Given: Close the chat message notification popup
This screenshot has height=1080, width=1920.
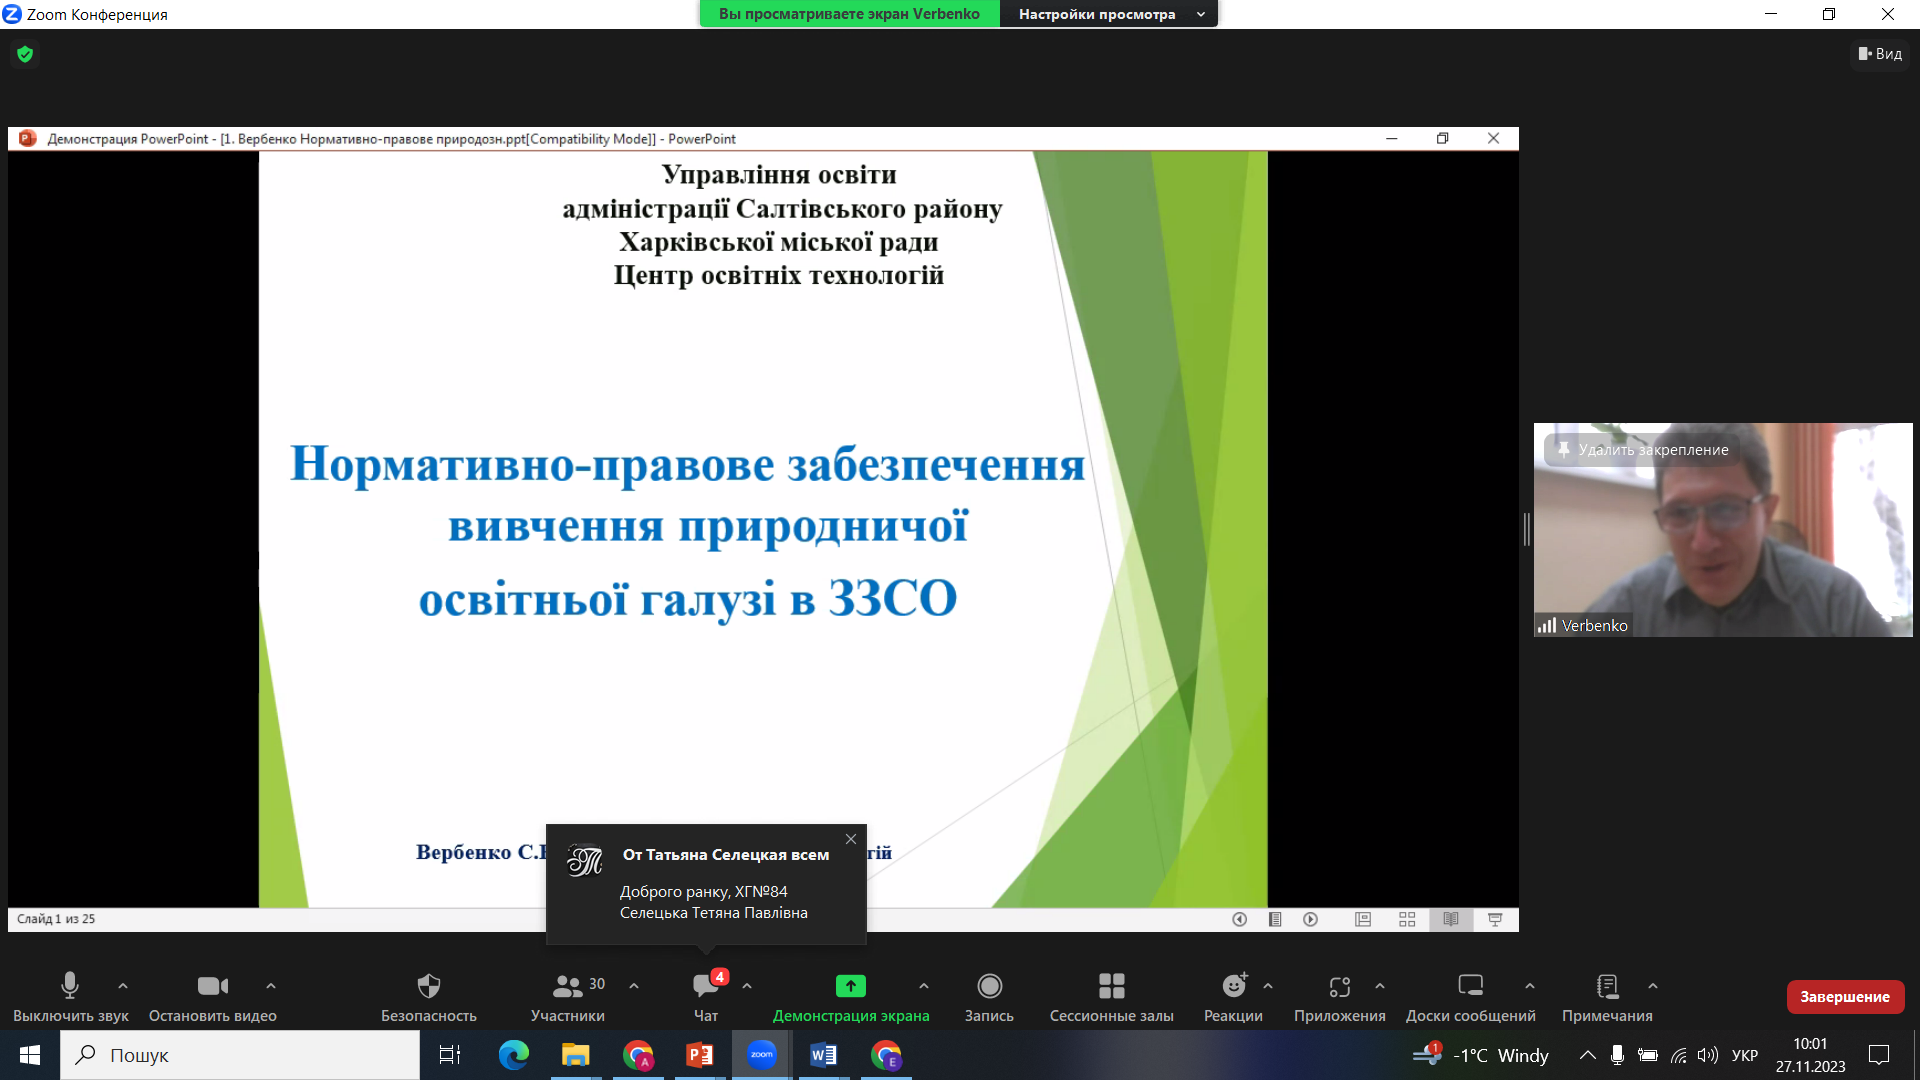Looking at the screenshot, I should [x=851, y=839].
